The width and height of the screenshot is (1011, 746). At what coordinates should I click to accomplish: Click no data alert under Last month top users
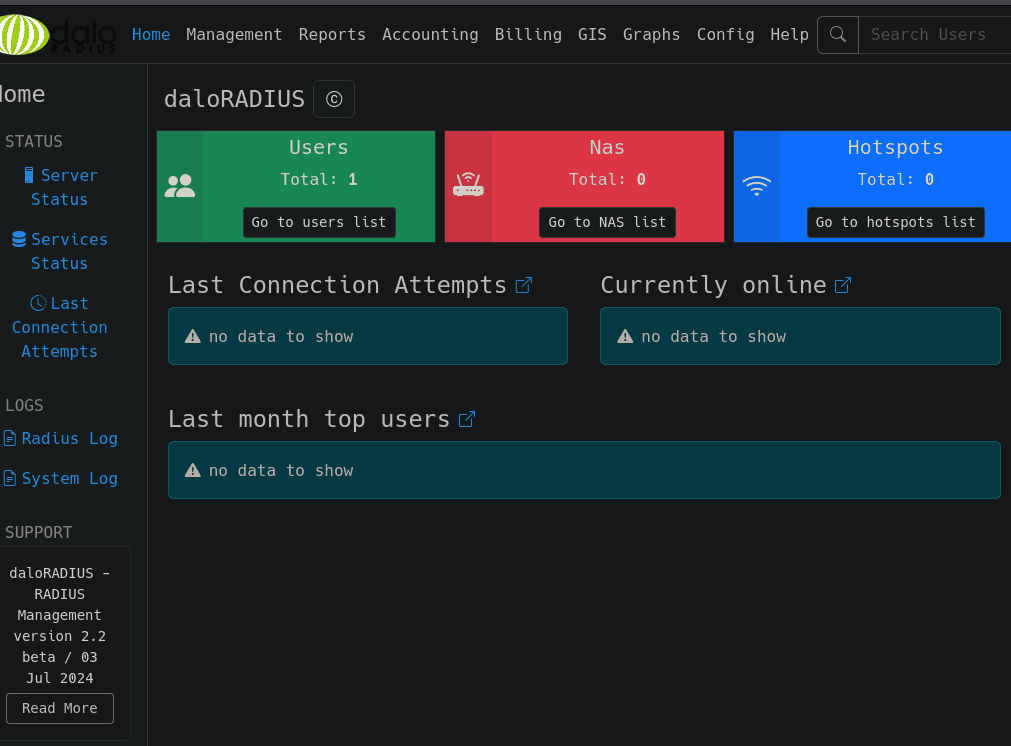[584, 470]
